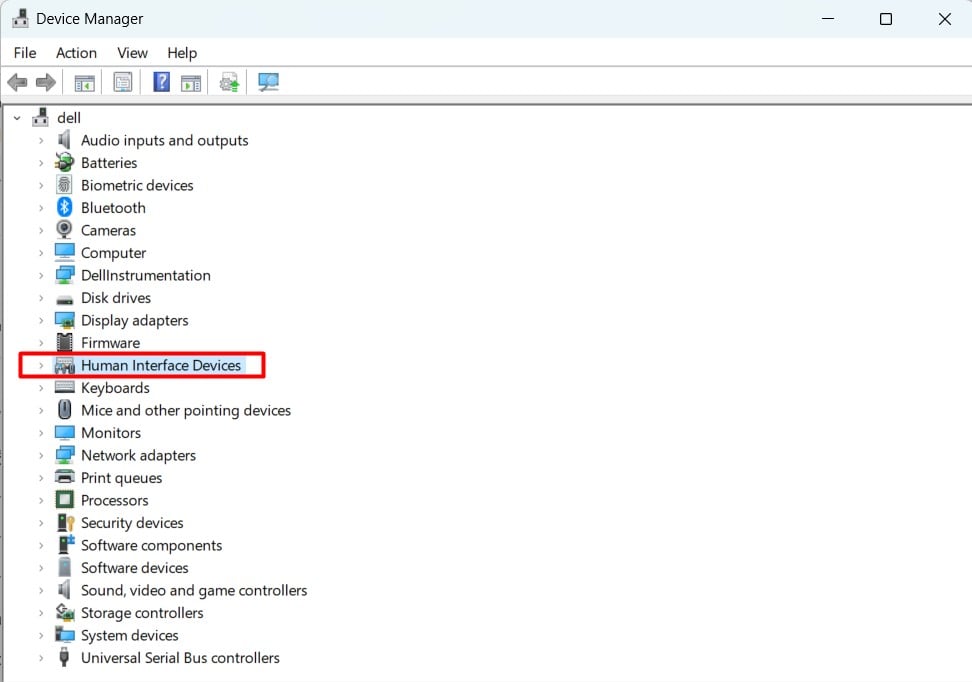Expand the System devices chevron

point(41,636)
